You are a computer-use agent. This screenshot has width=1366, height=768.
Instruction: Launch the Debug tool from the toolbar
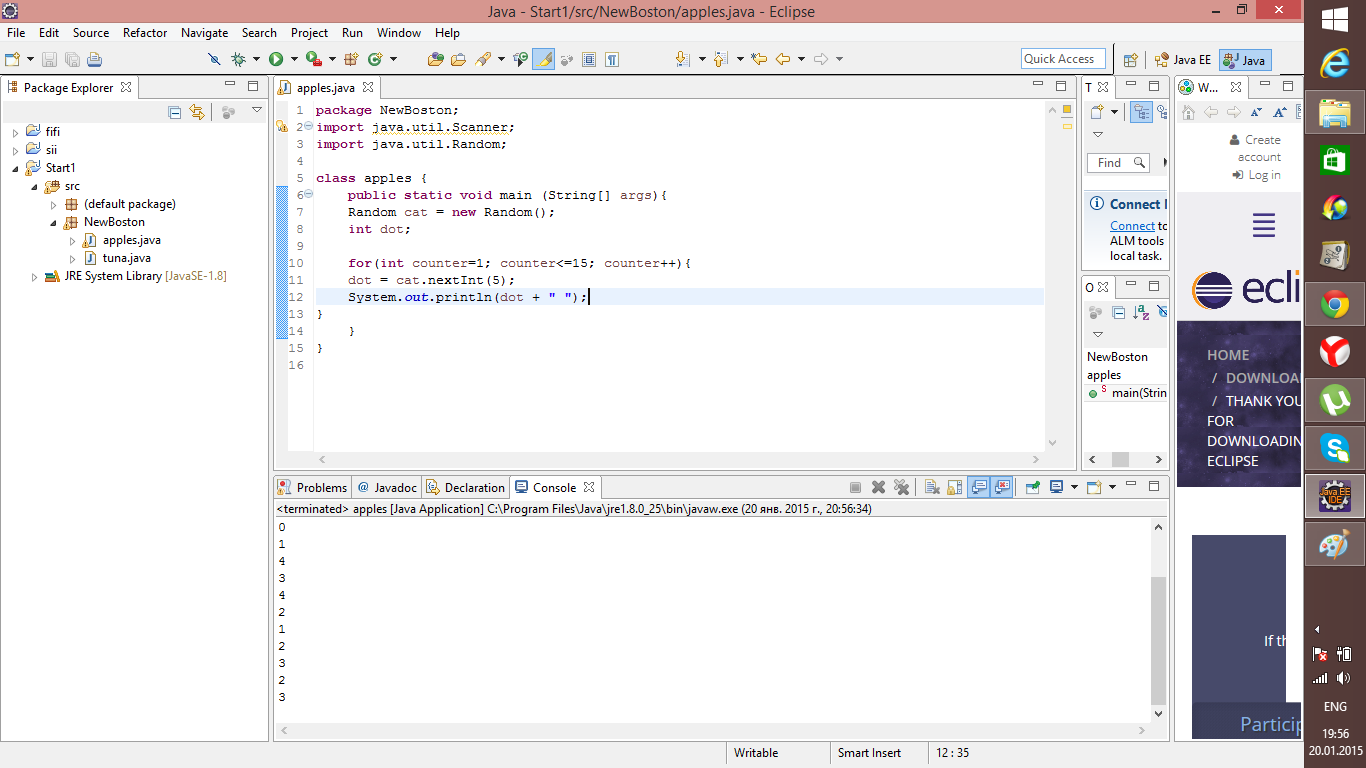click(236, 59)
